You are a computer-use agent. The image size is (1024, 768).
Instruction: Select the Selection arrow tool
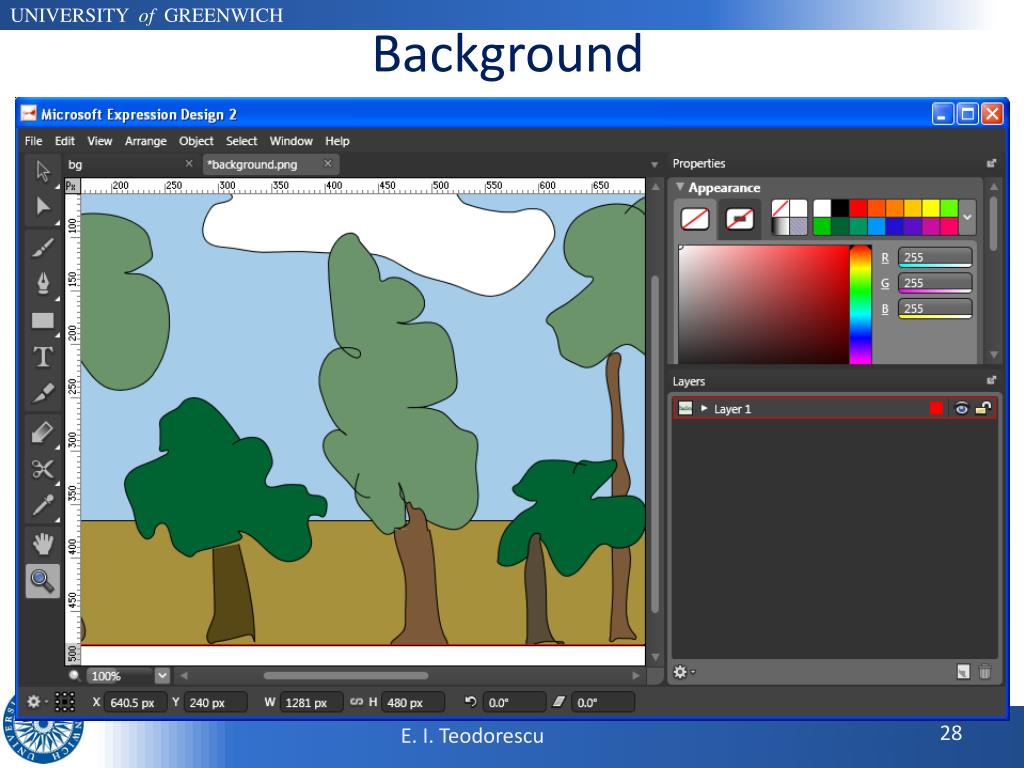pyautogui.click(x=42, y=170)
